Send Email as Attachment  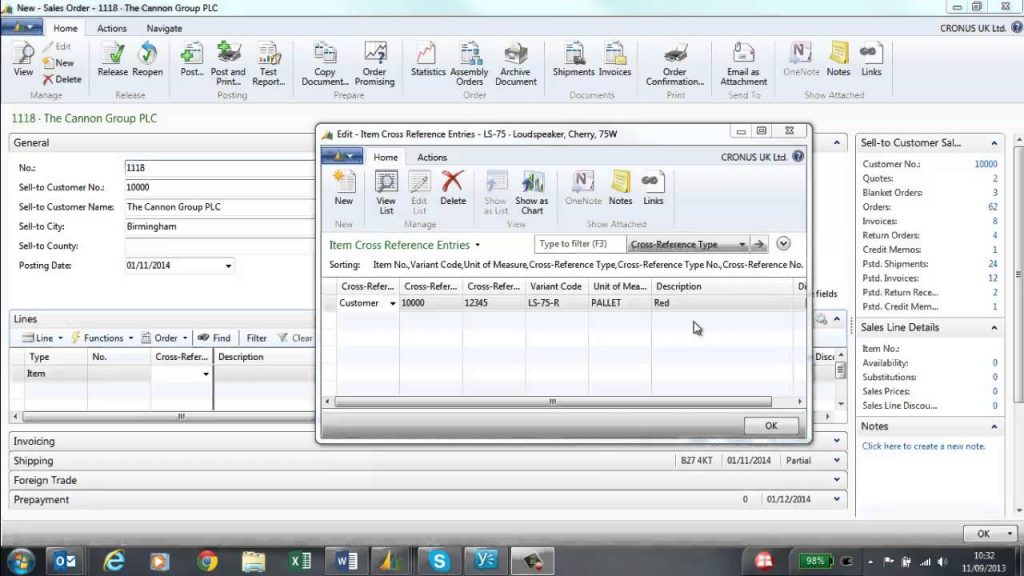coord(743,64)
